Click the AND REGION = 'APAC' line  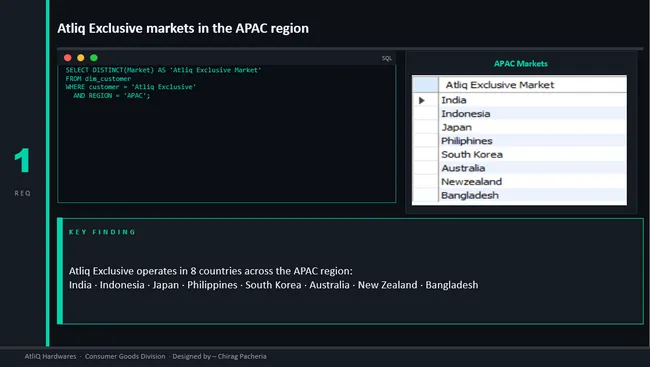pos(112,95)
